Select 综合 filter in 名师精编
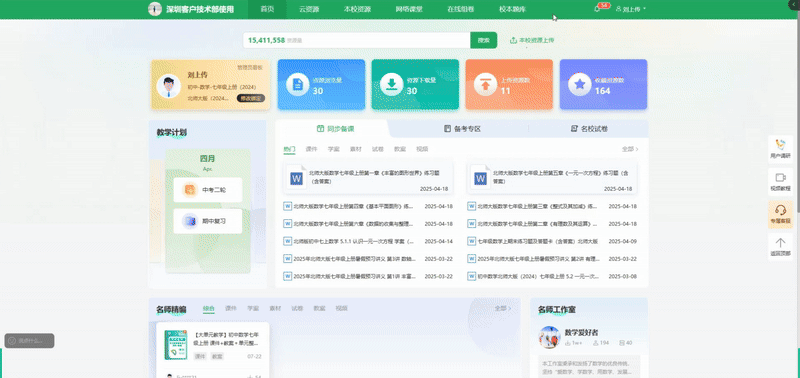The image size is (800, 378). click(x=209, y=309)
